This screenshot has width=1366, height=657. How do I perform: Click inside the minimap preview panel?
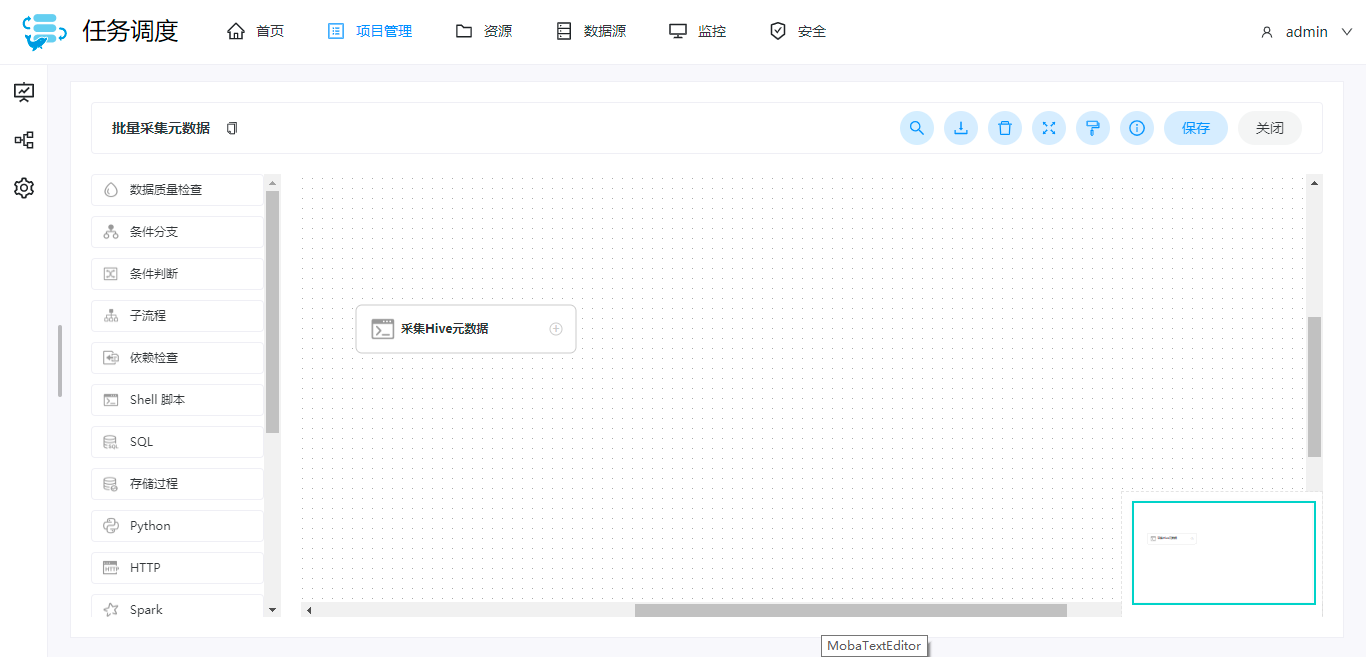(x=1223, y=552)
